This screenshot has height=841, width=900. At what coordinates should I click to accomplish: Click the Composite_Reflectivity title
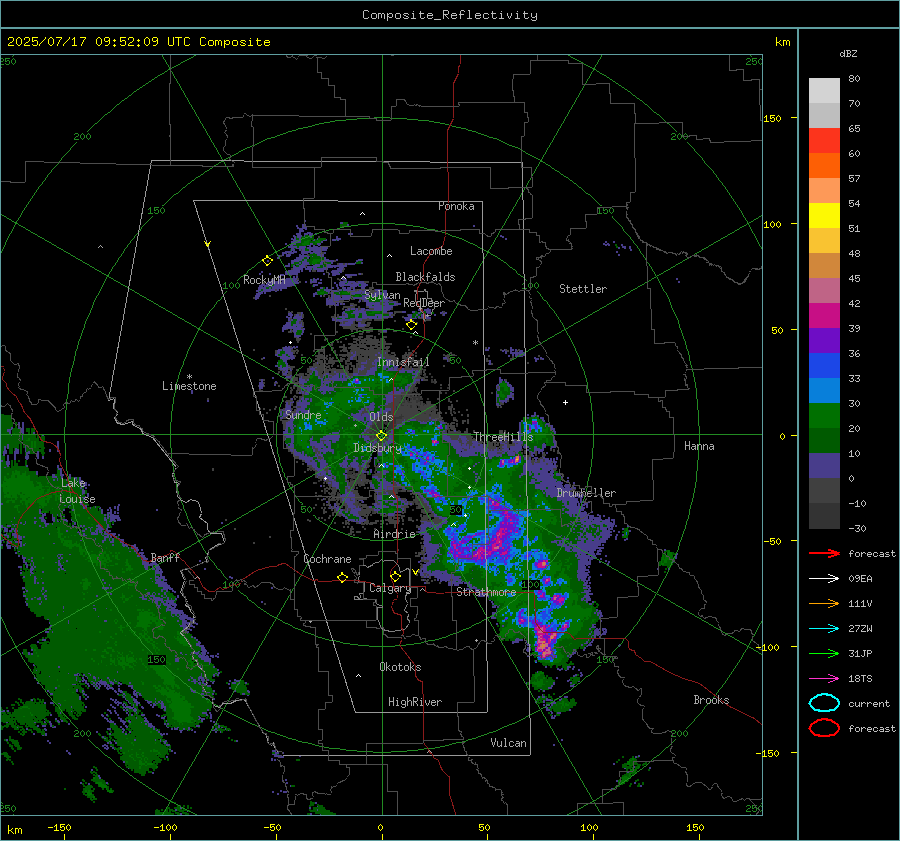point(450,15)
